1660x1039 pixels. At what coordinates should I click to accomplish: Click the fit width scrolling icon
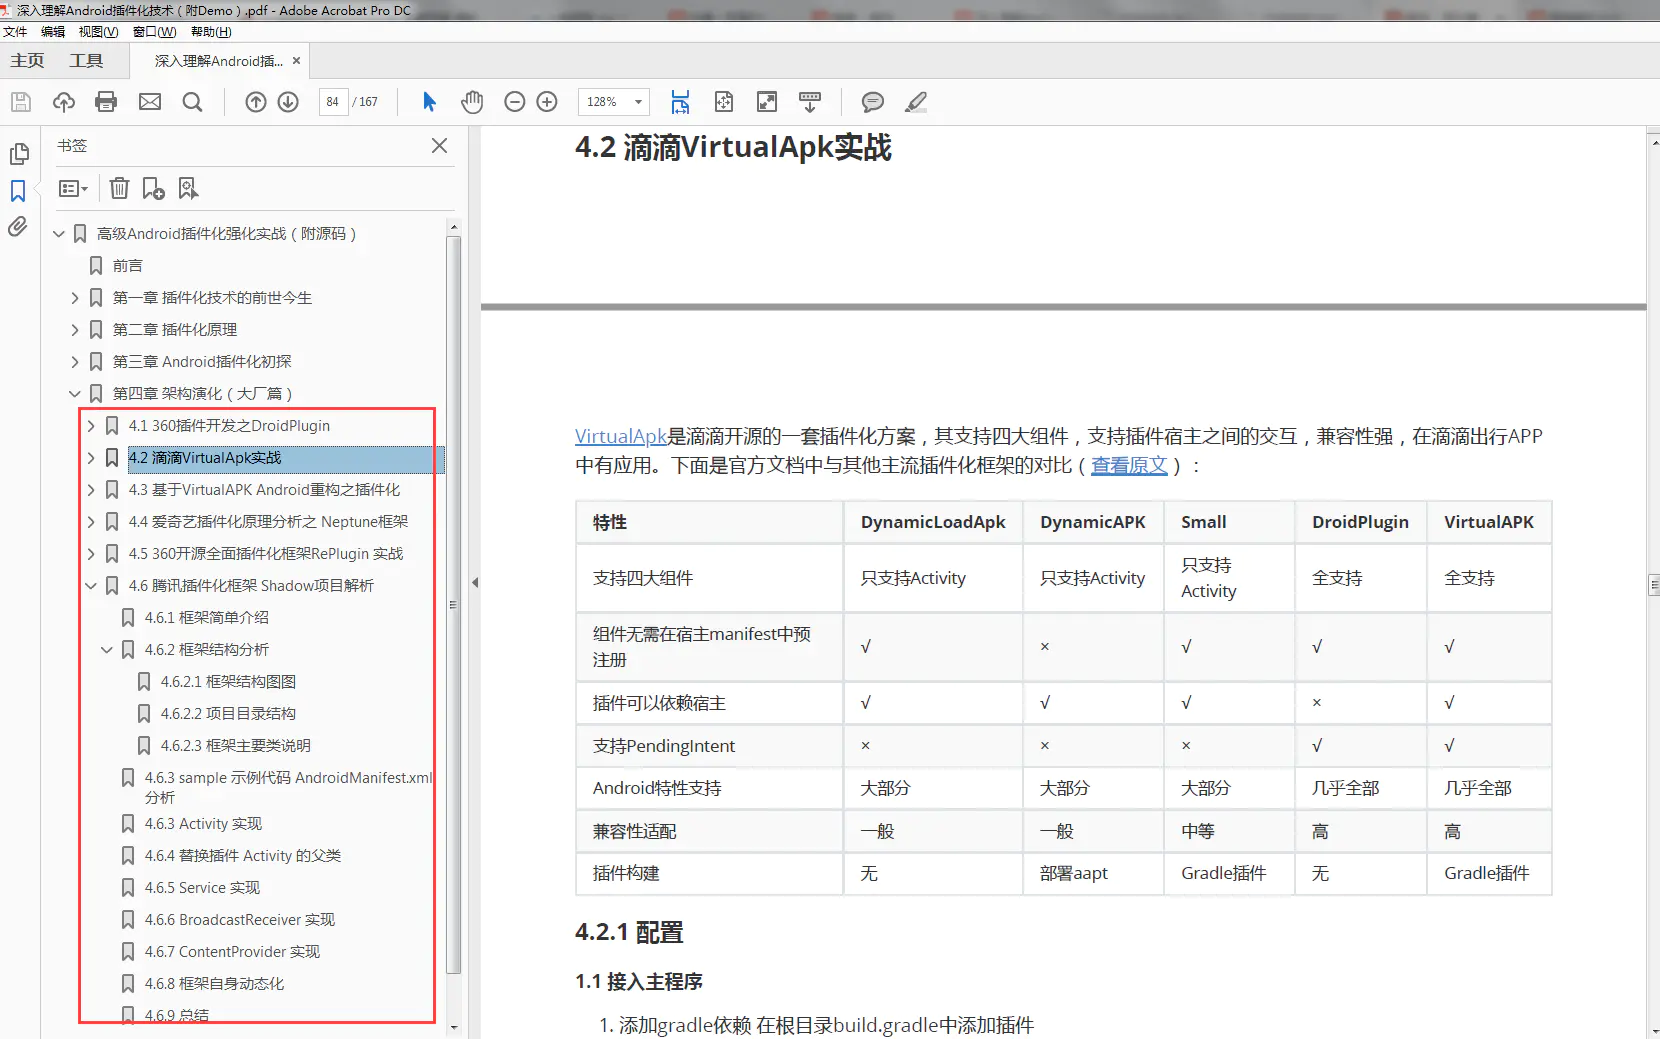[x=680, y=102]
